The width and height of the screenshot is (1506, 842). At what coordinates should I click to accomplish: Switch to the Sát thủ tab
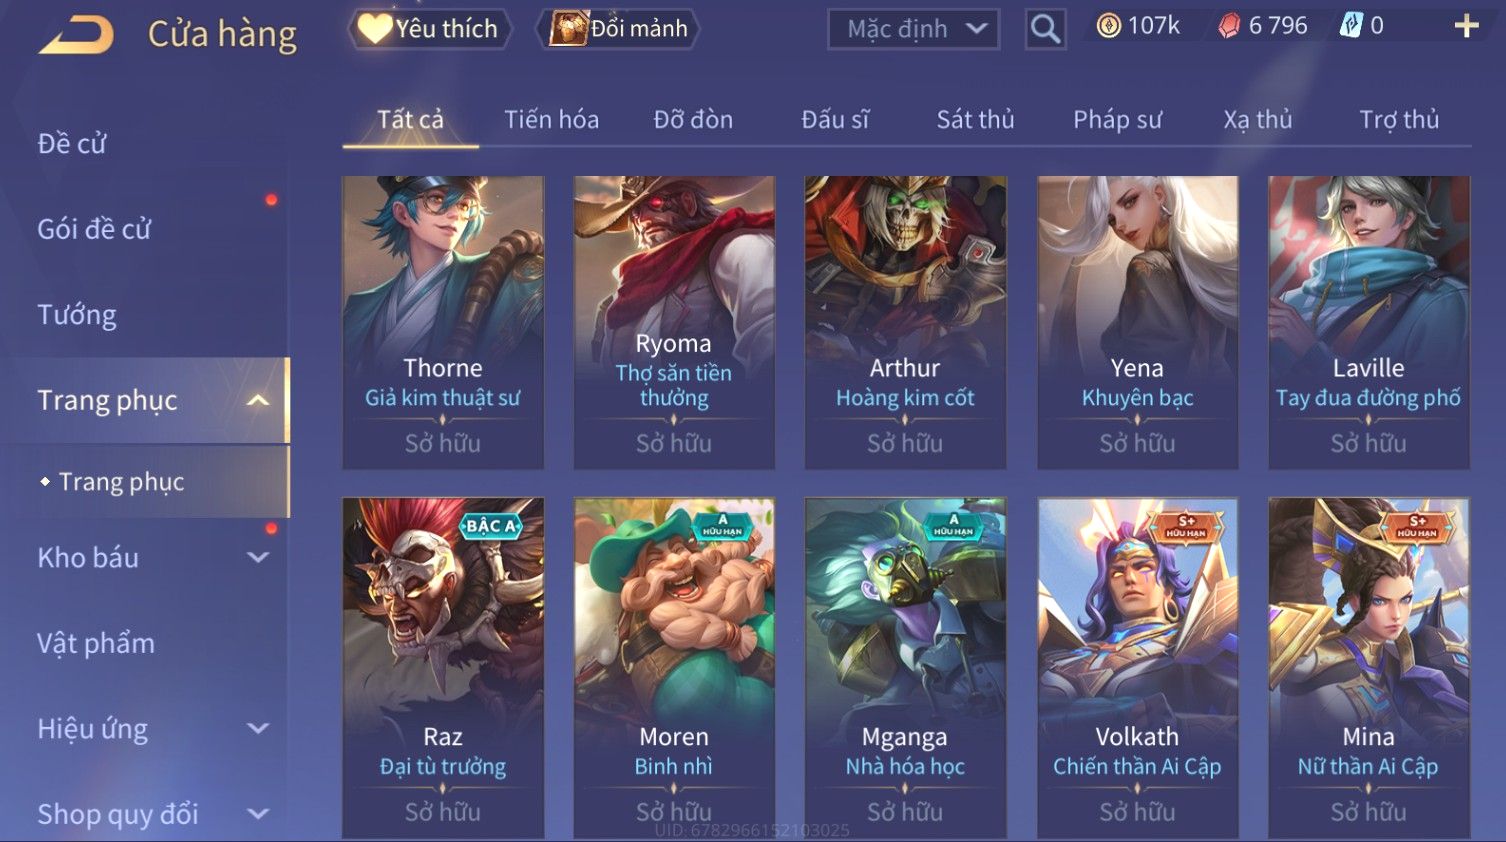coord(975,120)
